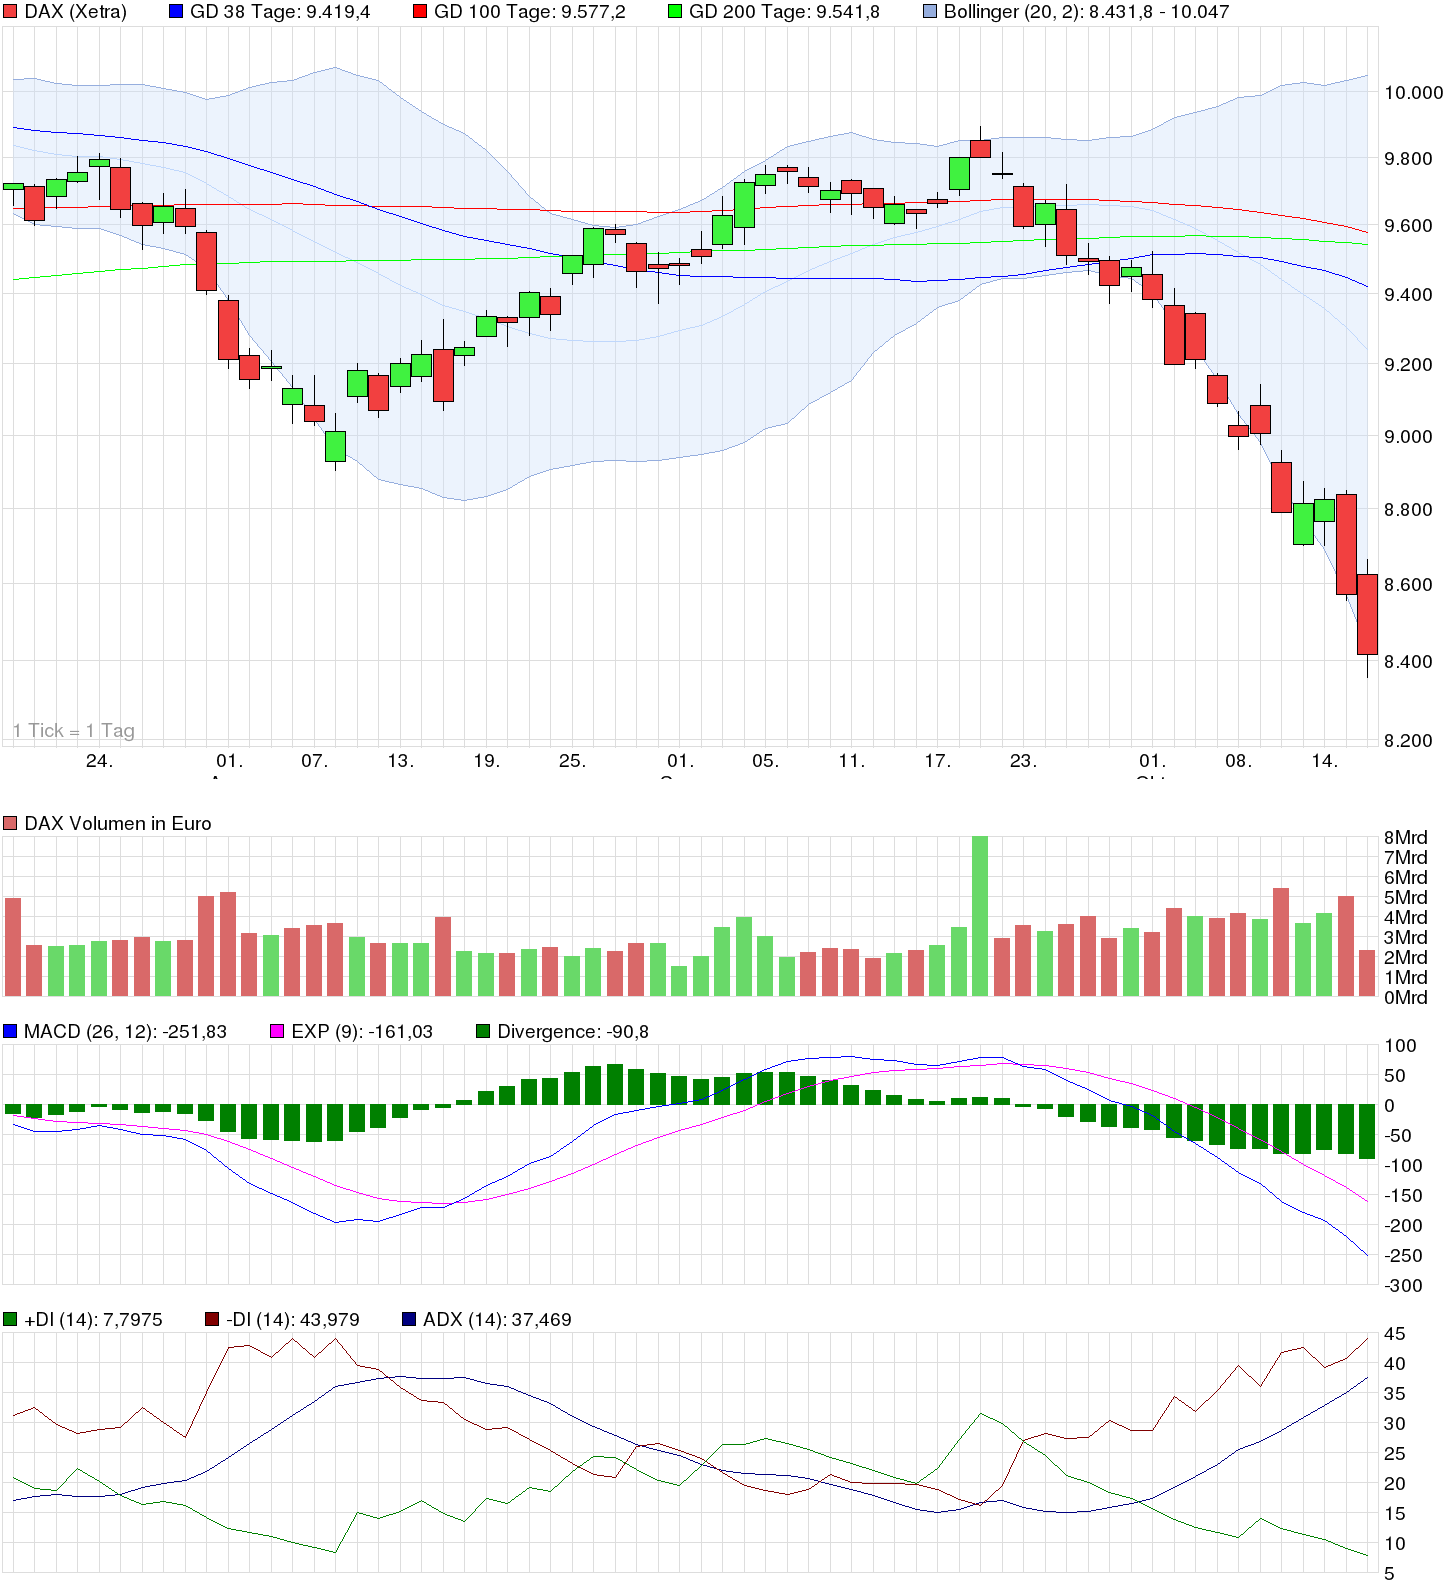Click the tallest green volume bar
1452x1592 pixels.
[x=980, y=915]
